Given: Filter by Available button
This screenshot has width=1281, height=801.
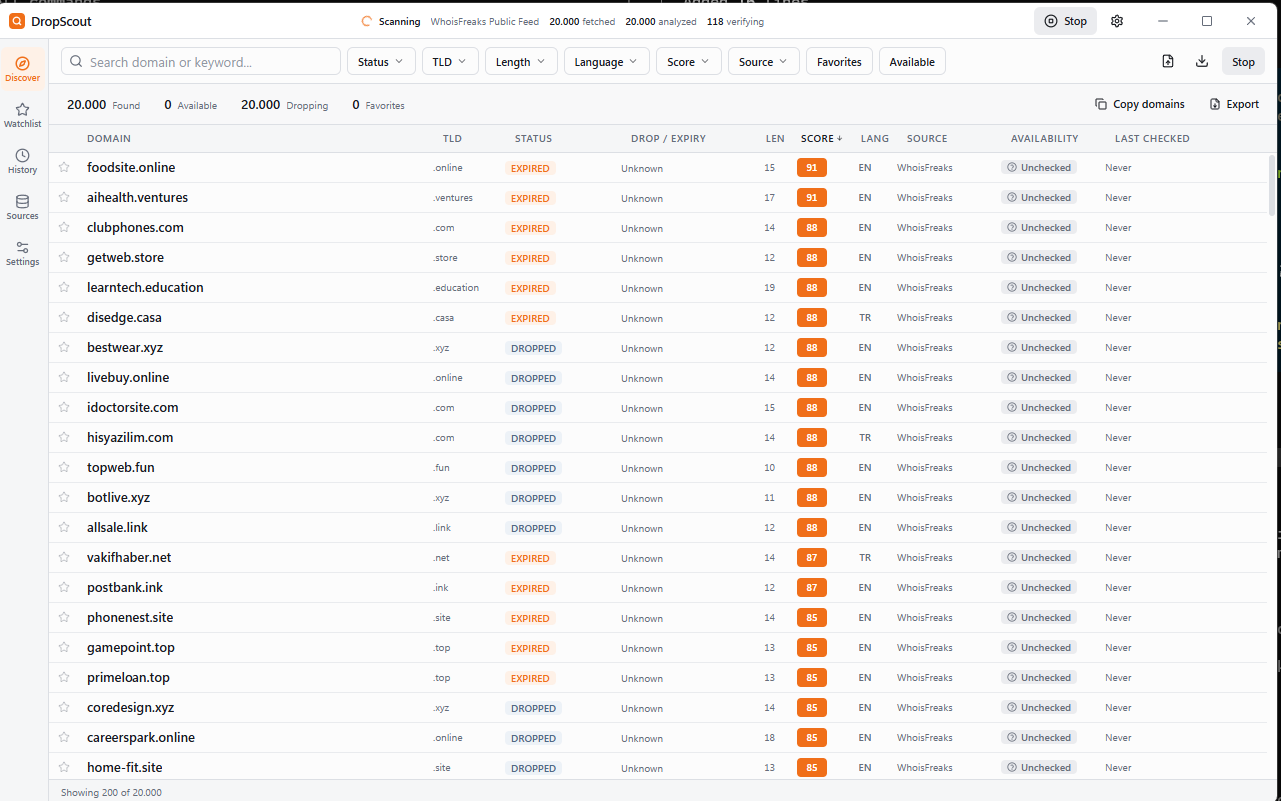Looking at the screenshot, I should [912, 62].
